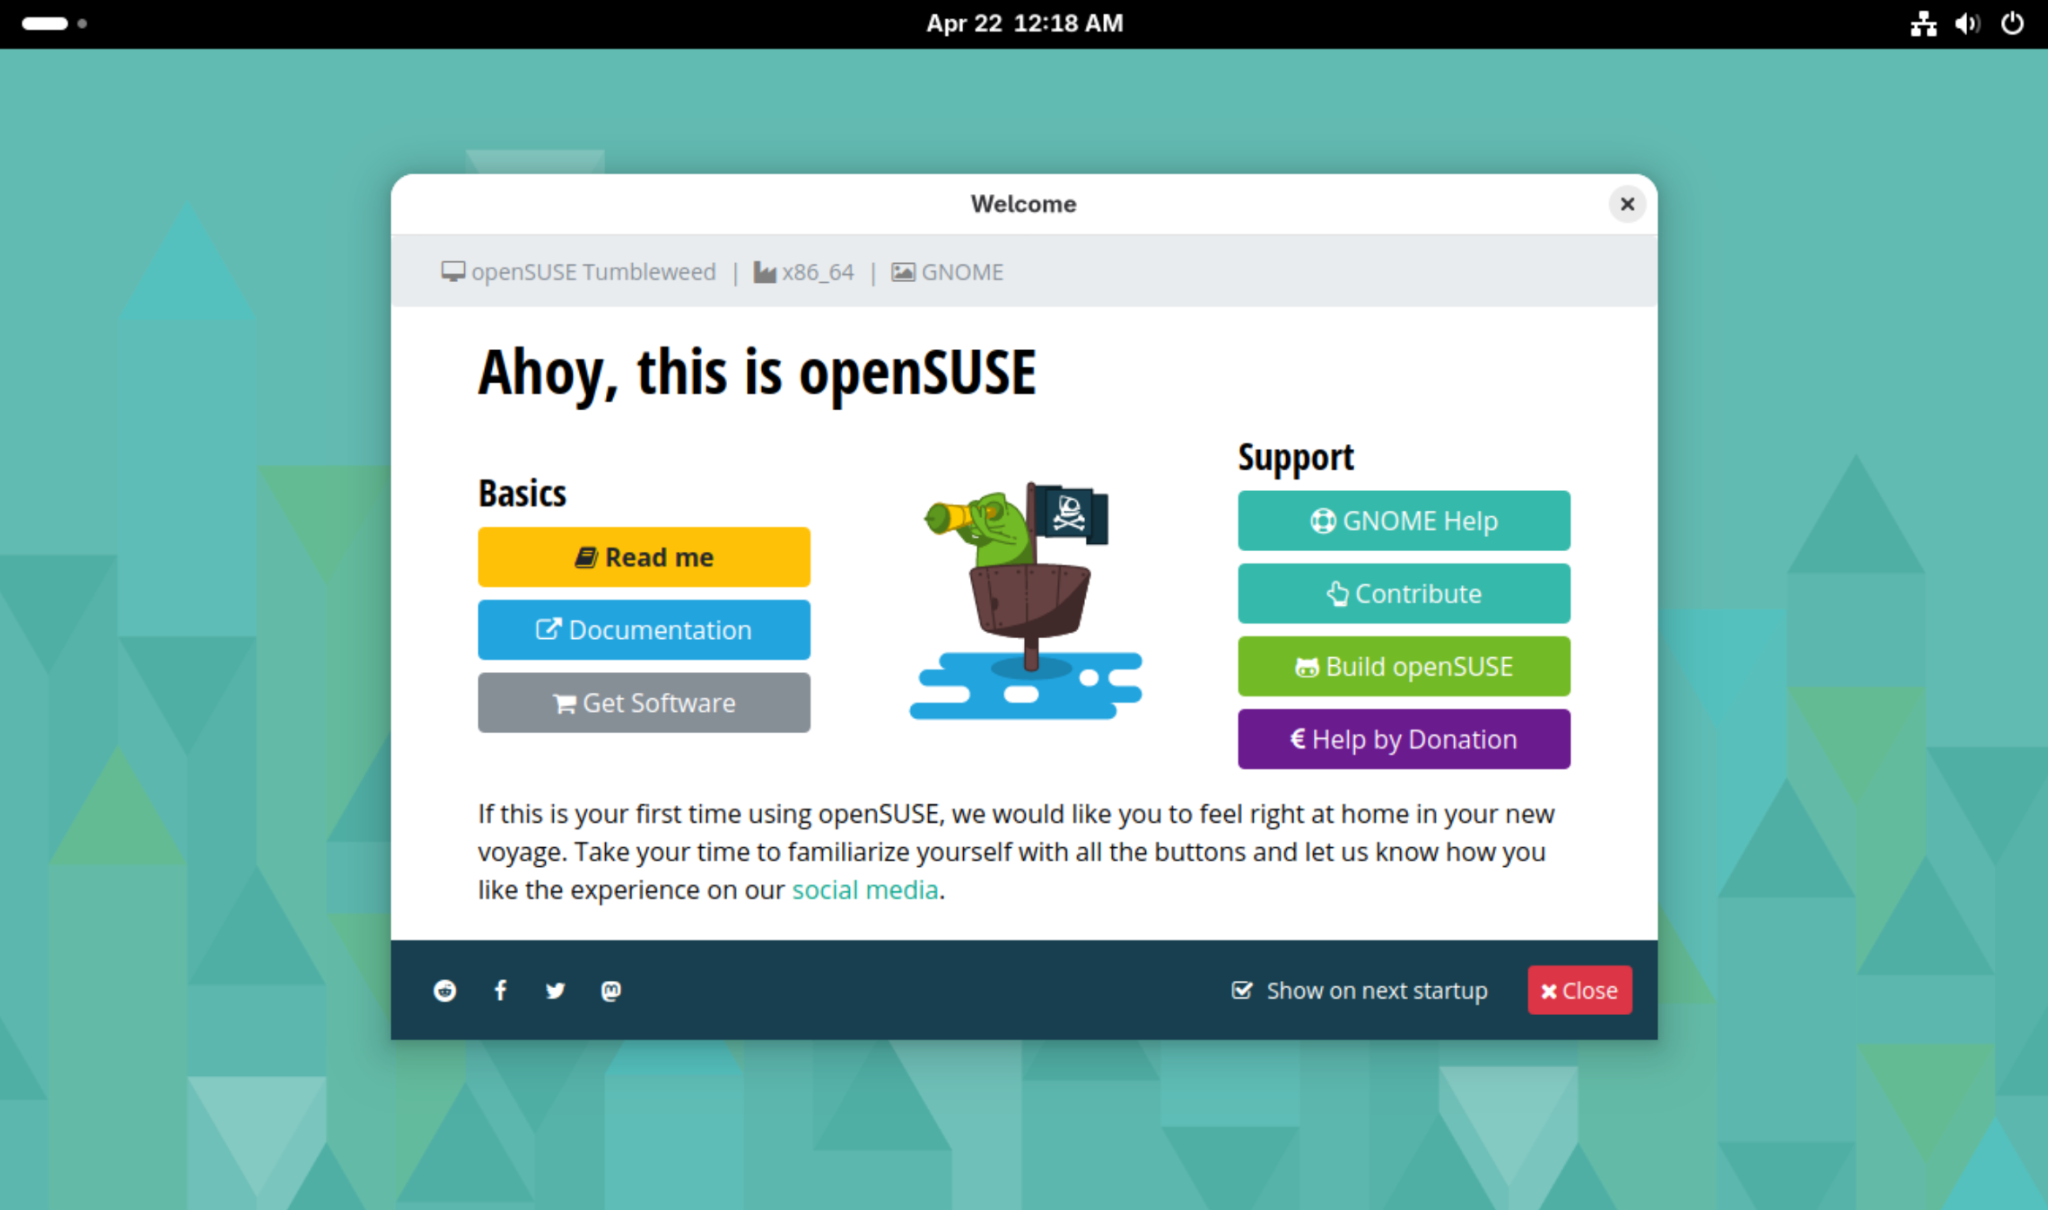This screenshot has width=2048, height=1210.
Task: Visit Mastodon via the footer icon
Action: click(611, 990)
